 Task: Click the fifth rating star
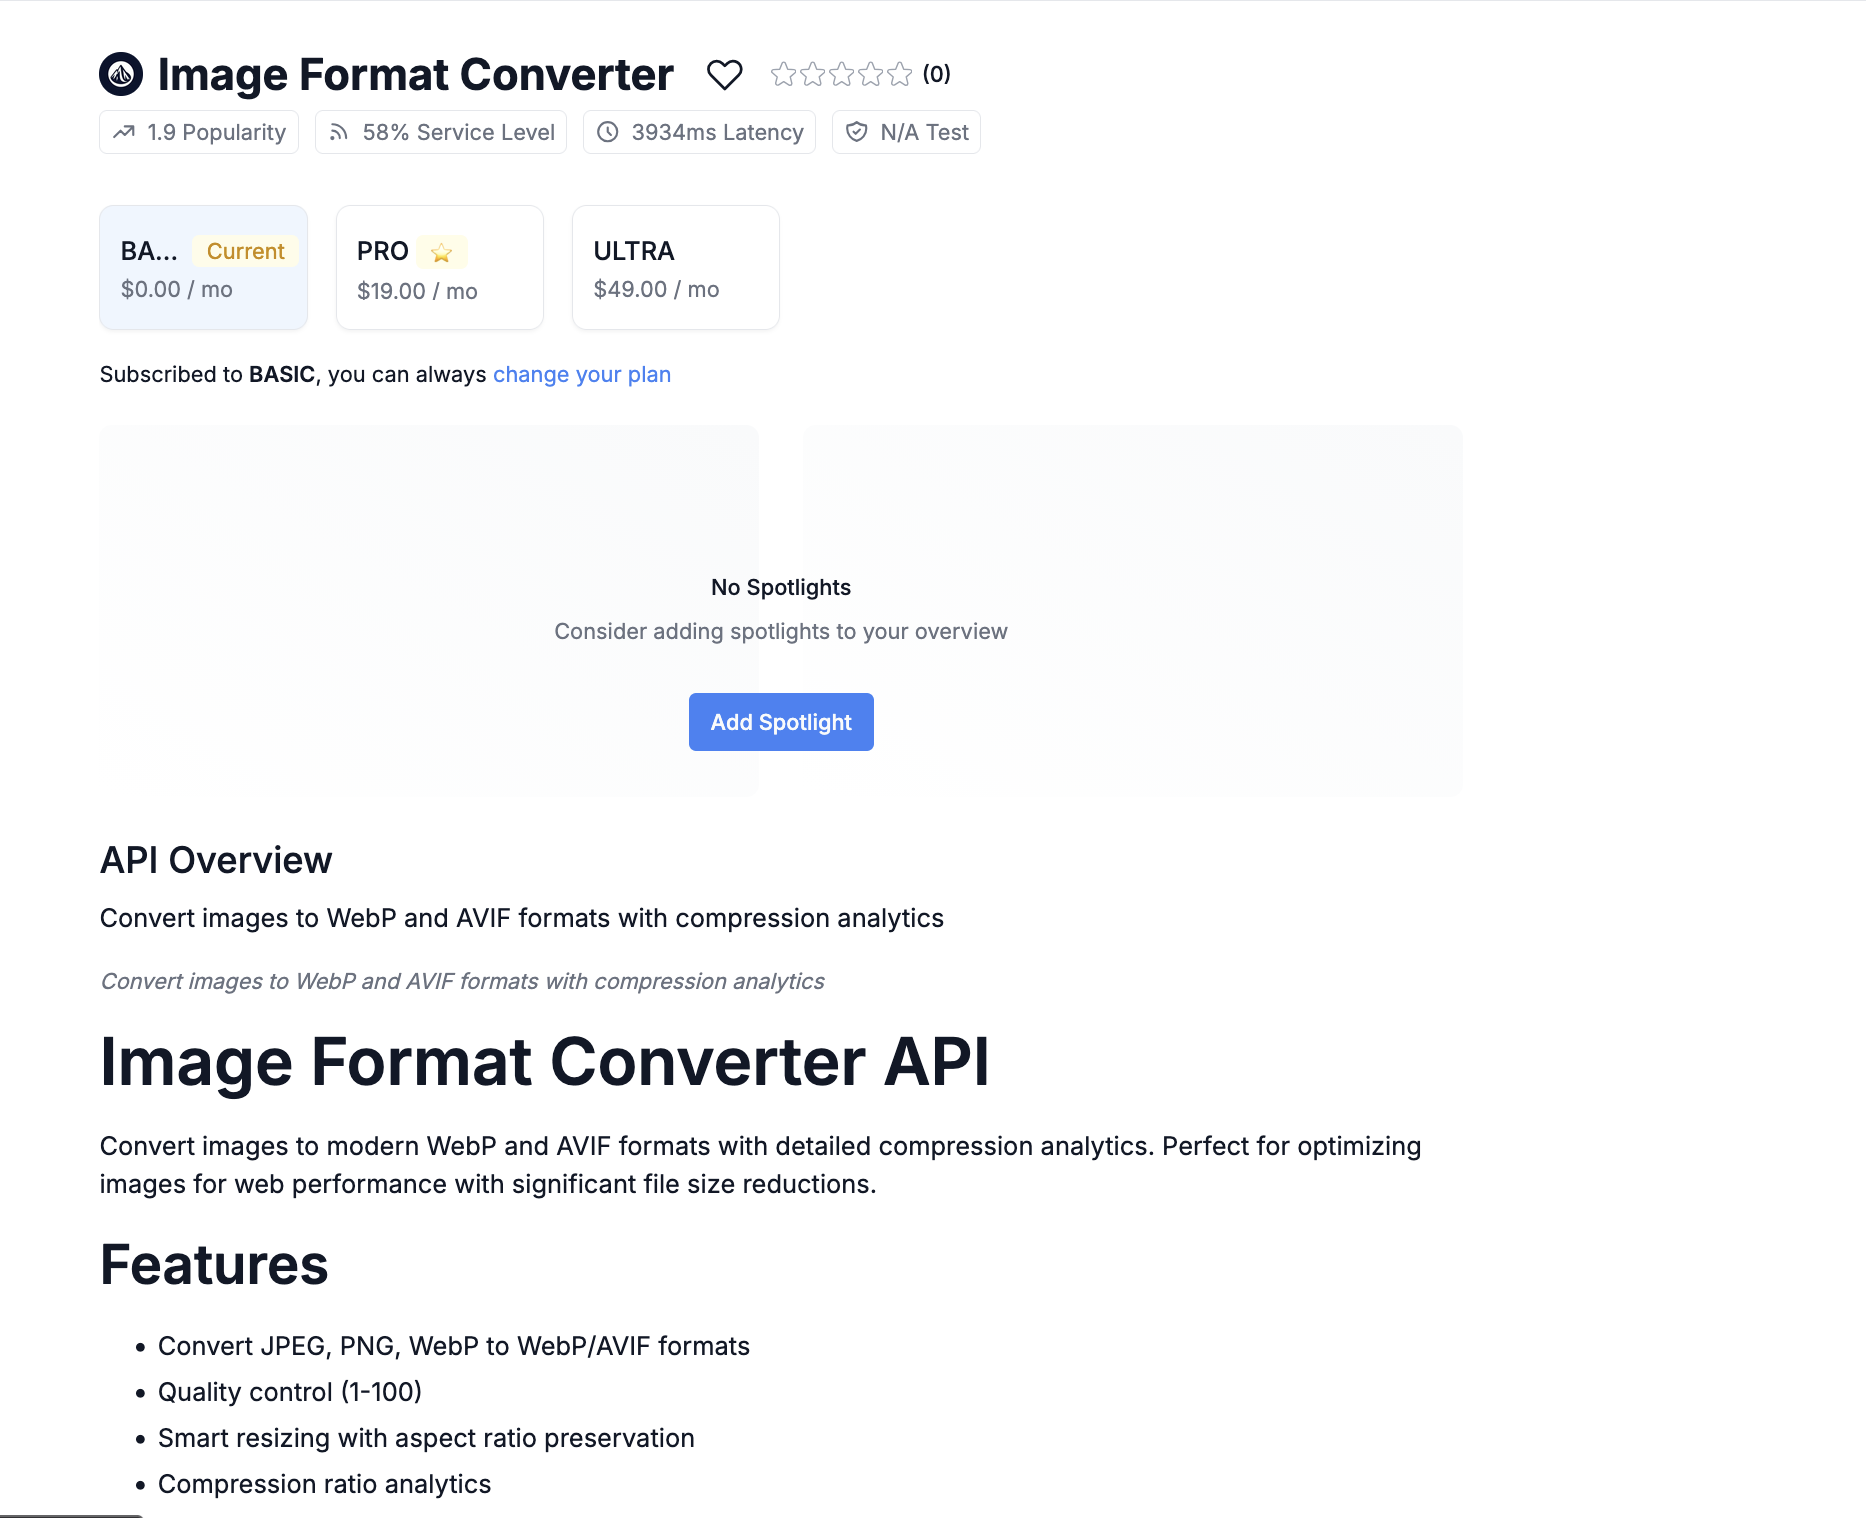point(898,73)
